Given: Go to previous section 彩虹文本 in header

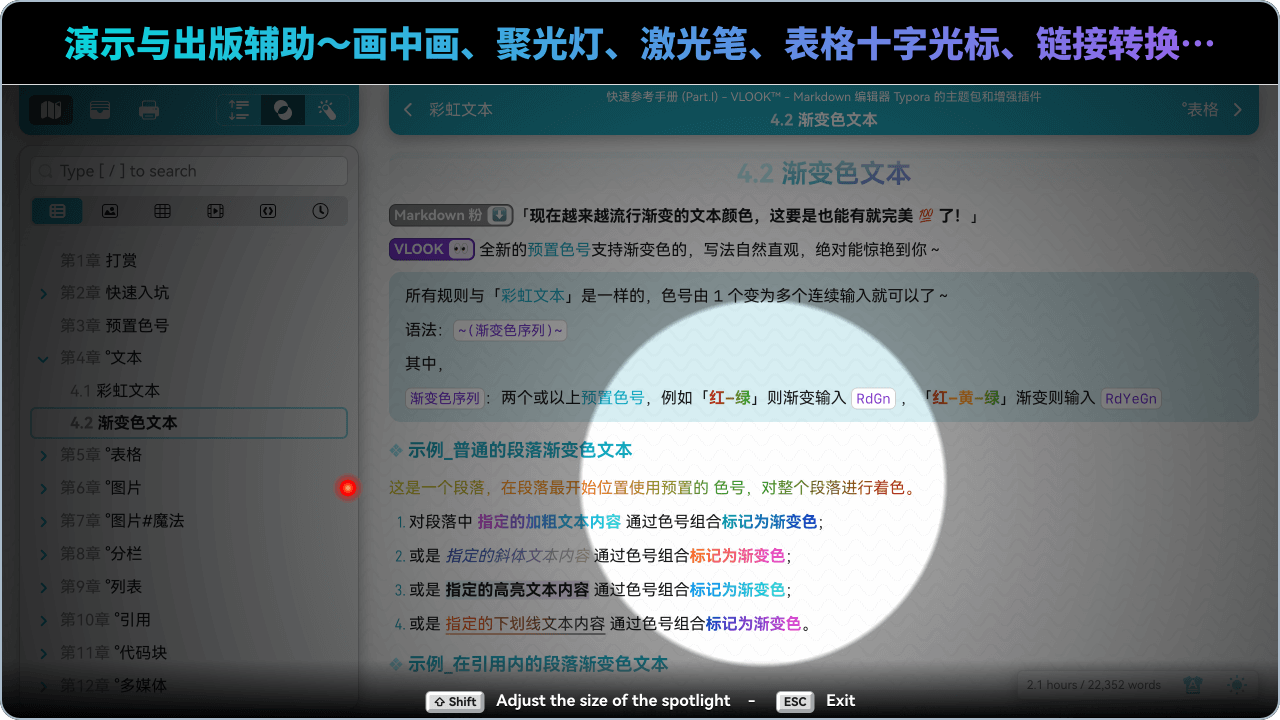Looking at the screenshot, I should [x=448, y=110].
